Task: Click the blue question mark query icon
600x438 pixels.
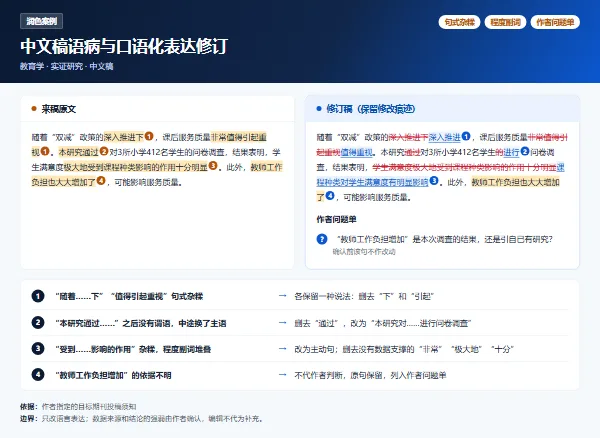Action: click(x=322, y=239)
